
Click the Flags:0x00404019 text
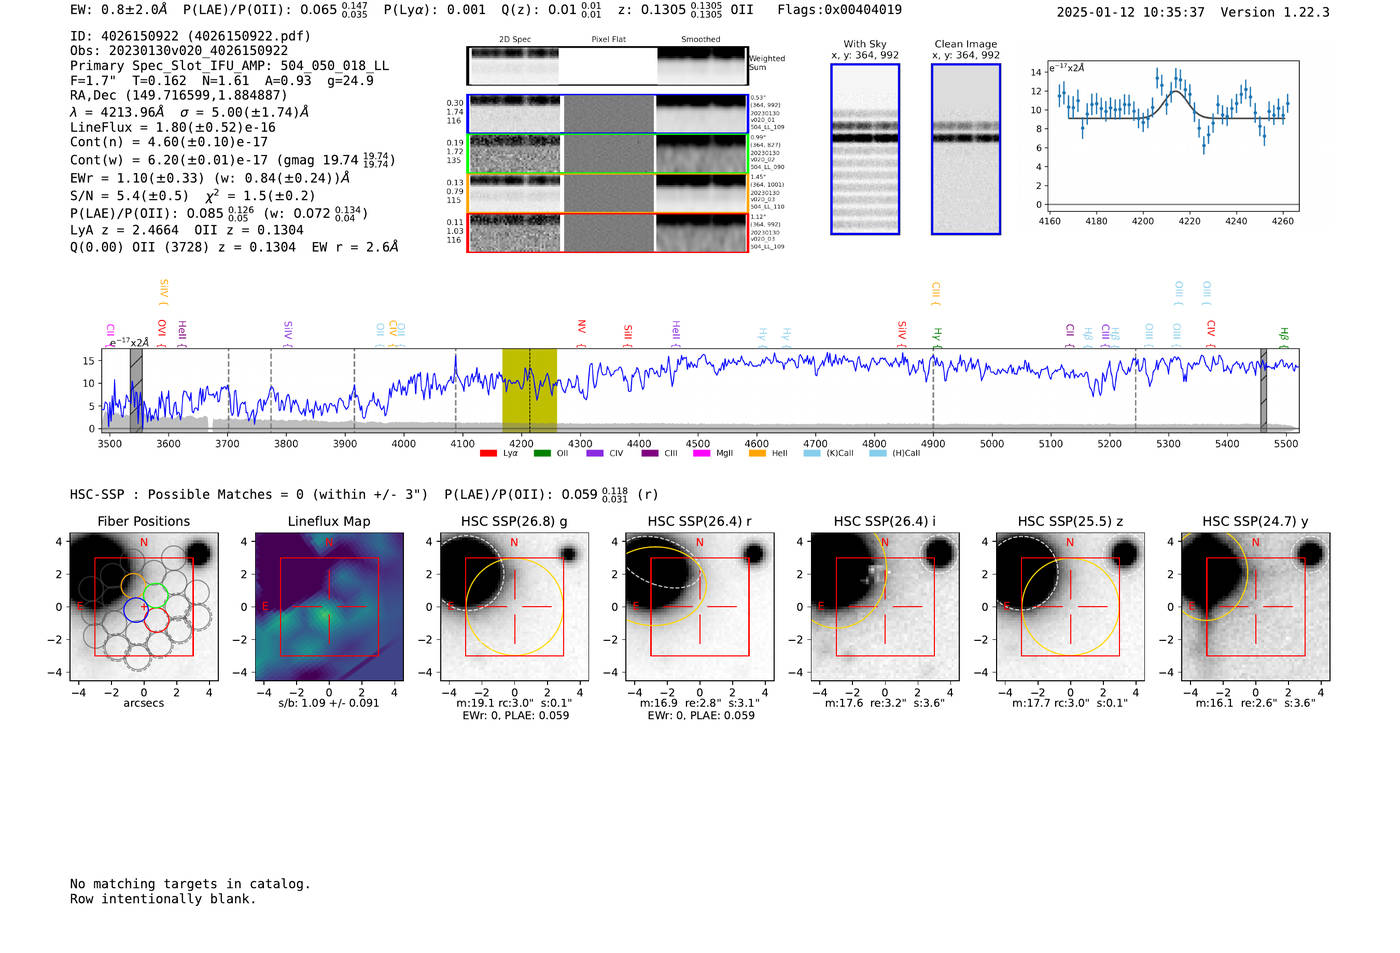pyautogui.click(x=840, y=9)
